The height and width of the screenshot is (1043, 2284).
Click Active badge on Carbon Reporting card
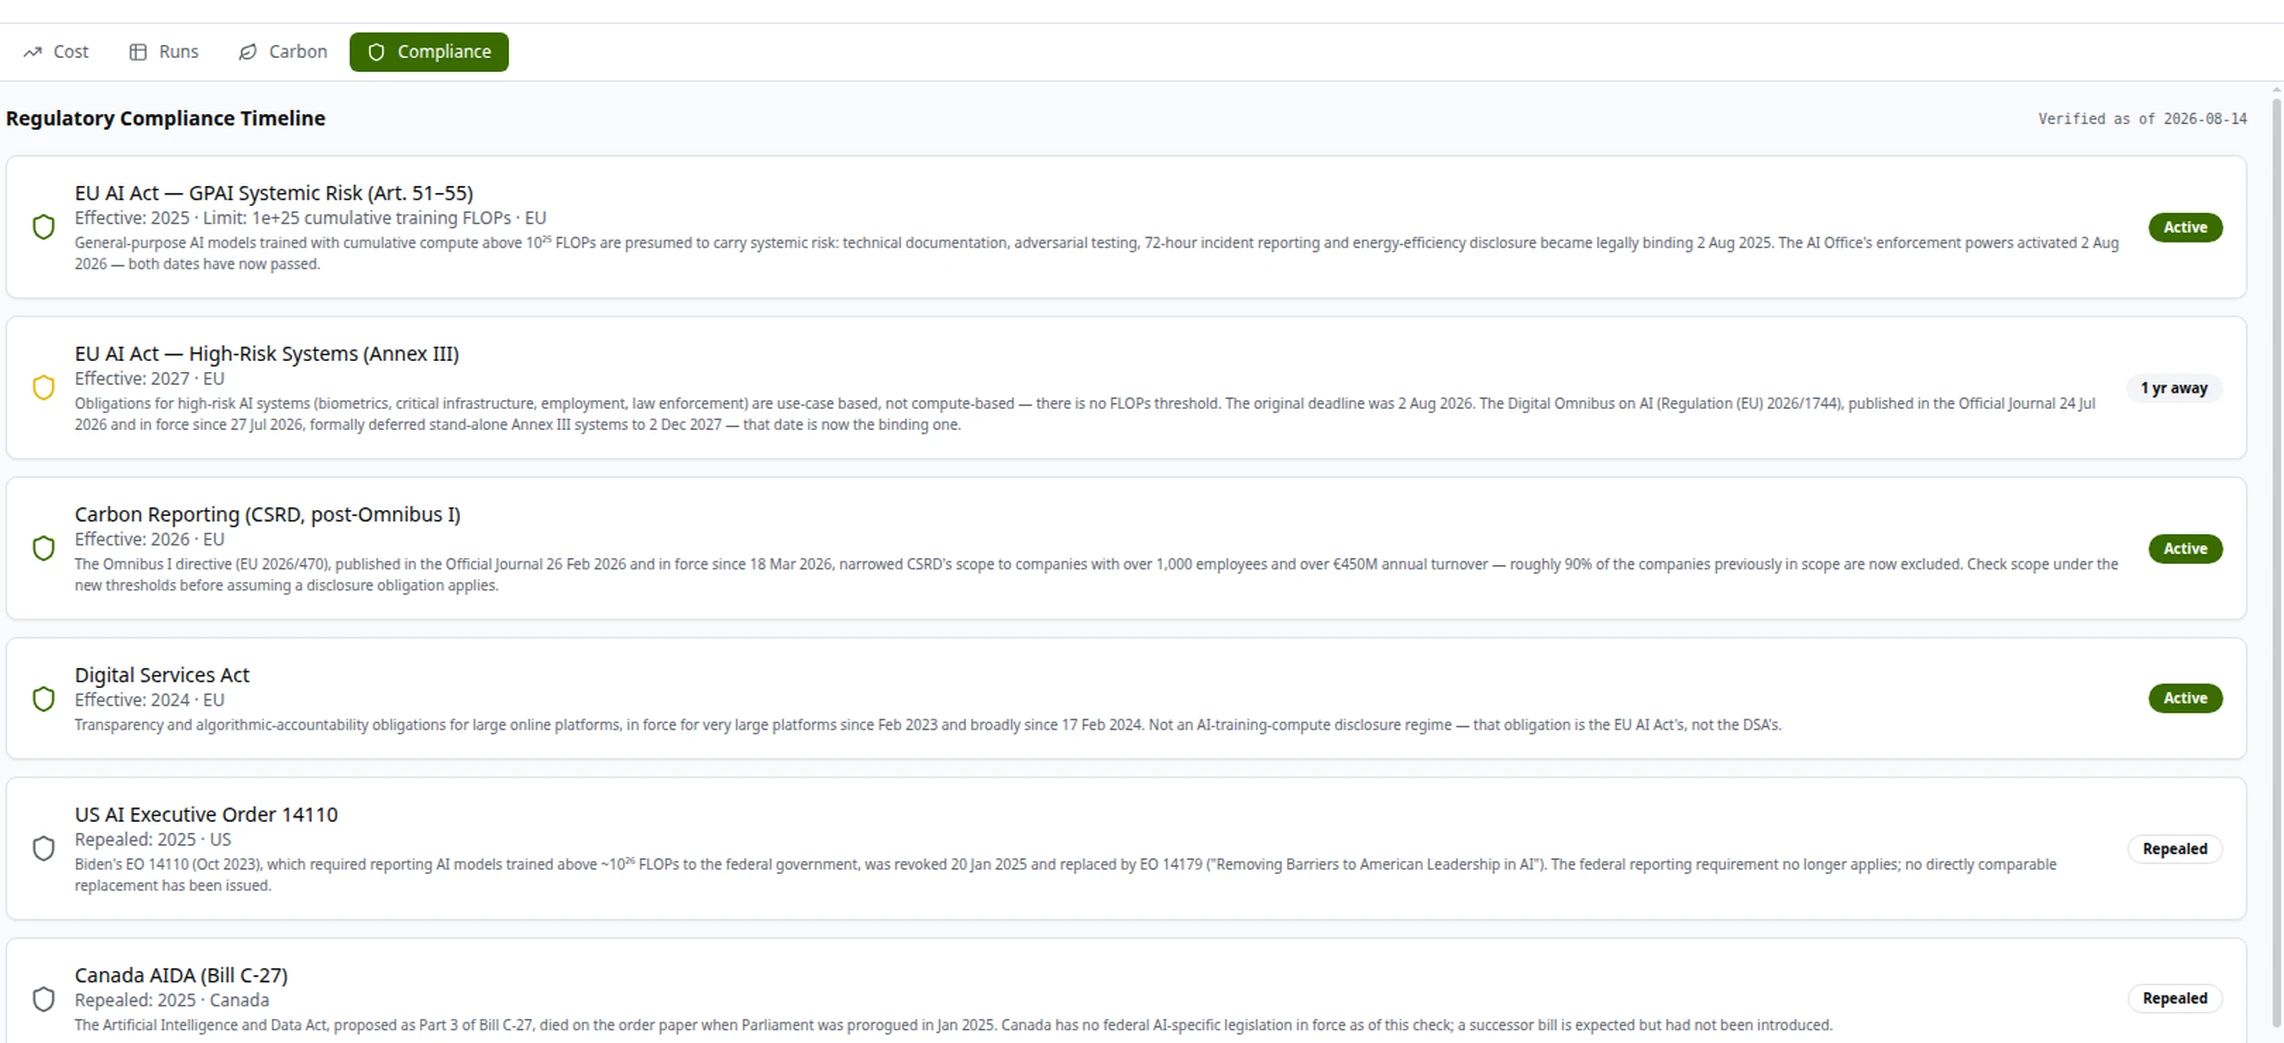pos(2185,548)
